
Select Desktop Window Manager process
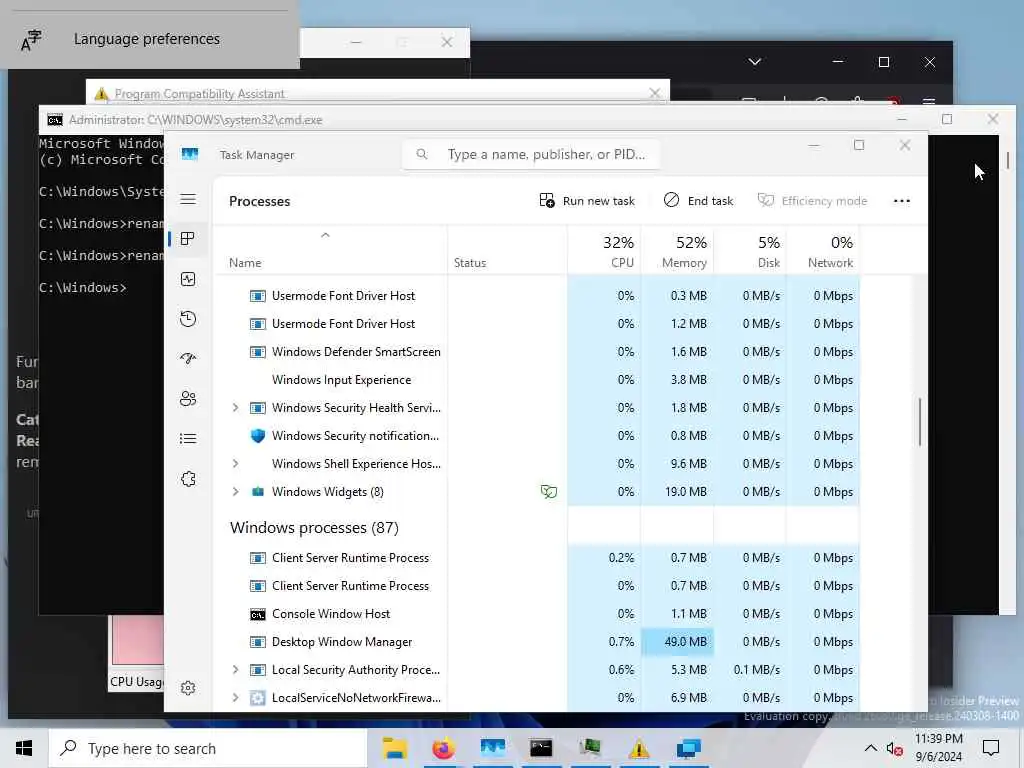342,642
